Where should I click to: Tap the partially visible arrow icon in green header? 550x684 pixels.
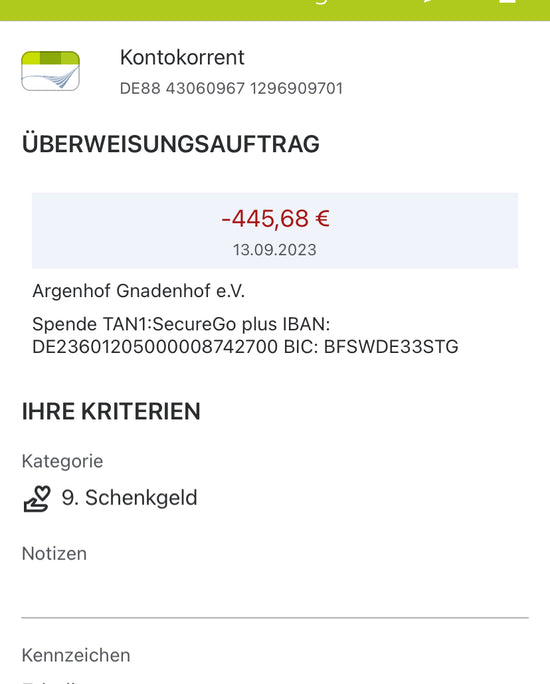tap(428, 1)
